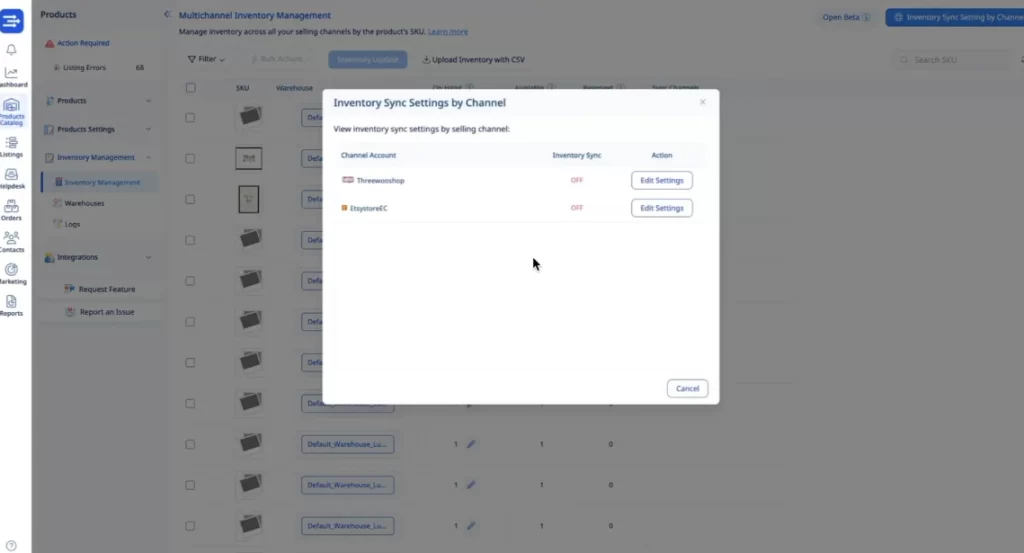
Task: Expand the Products Settings section
Action: click(x=98, y=129)
